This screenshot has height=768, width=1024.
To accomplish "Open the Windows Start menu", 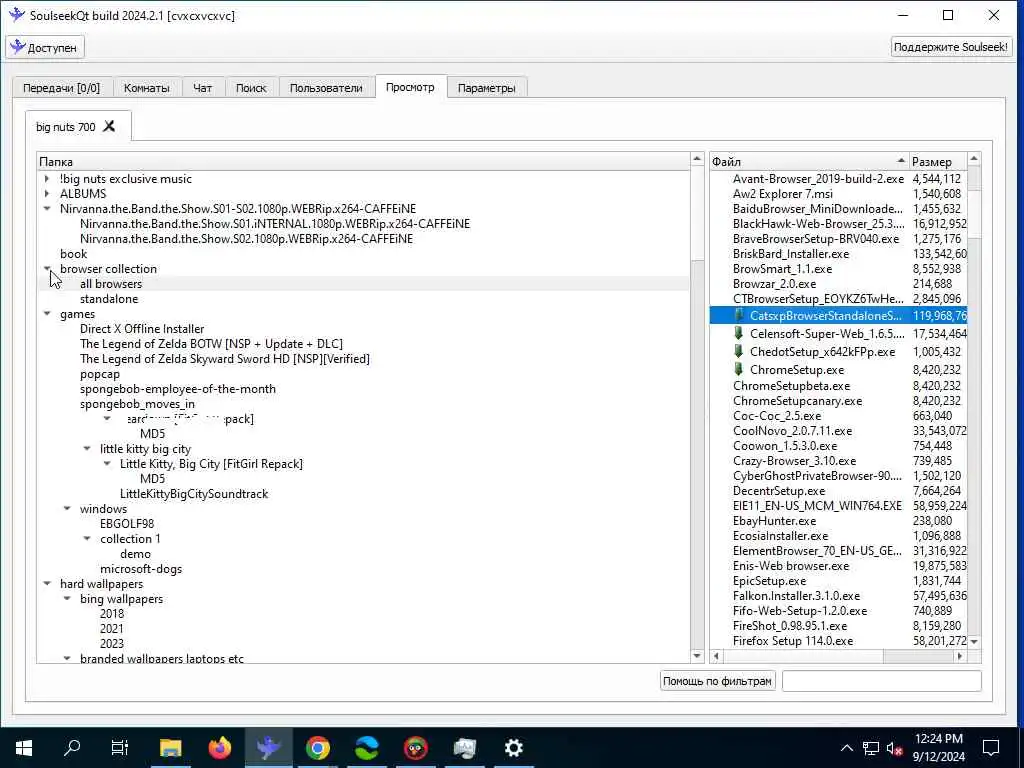I will pyautogui.click(x=24, y=748).
